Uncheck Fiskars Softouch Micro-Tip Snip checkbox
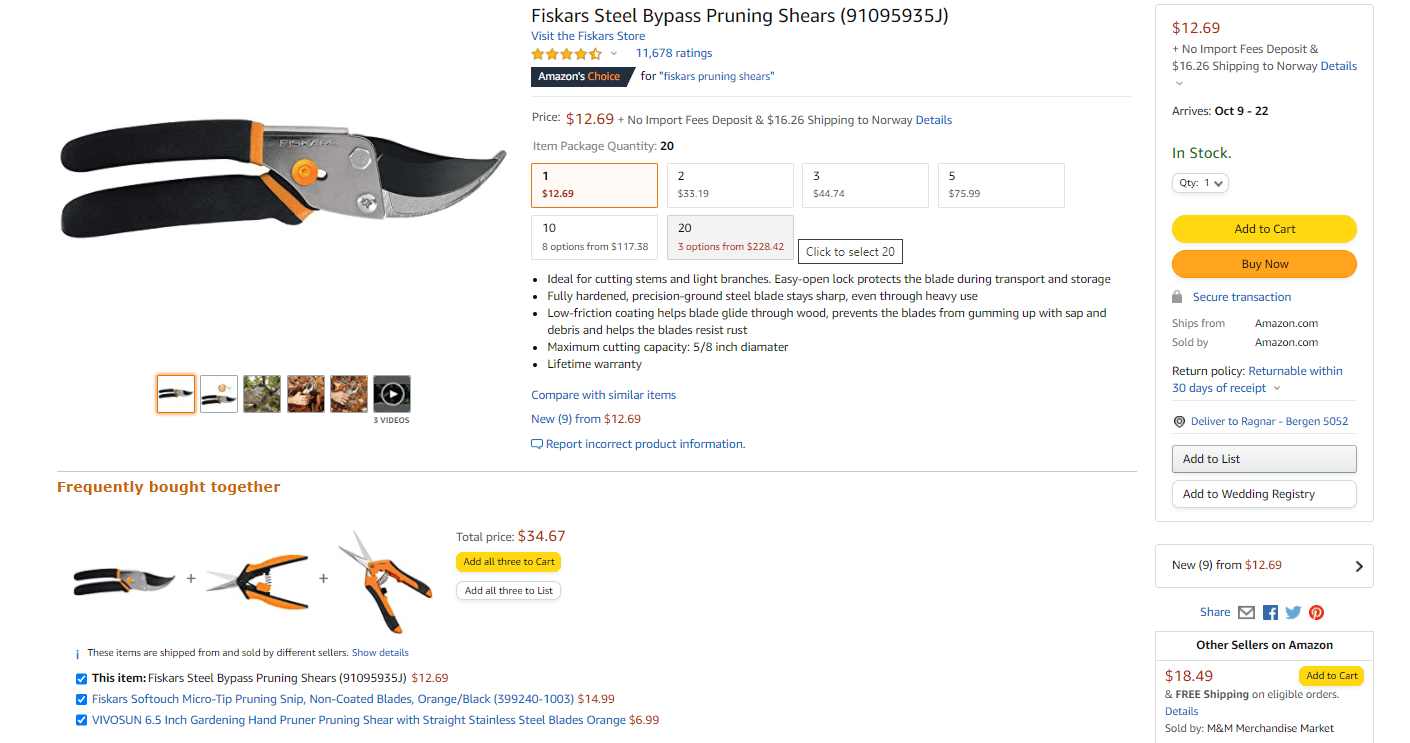Viewport: 1410px width, 743px height. (x=82, y=699)
